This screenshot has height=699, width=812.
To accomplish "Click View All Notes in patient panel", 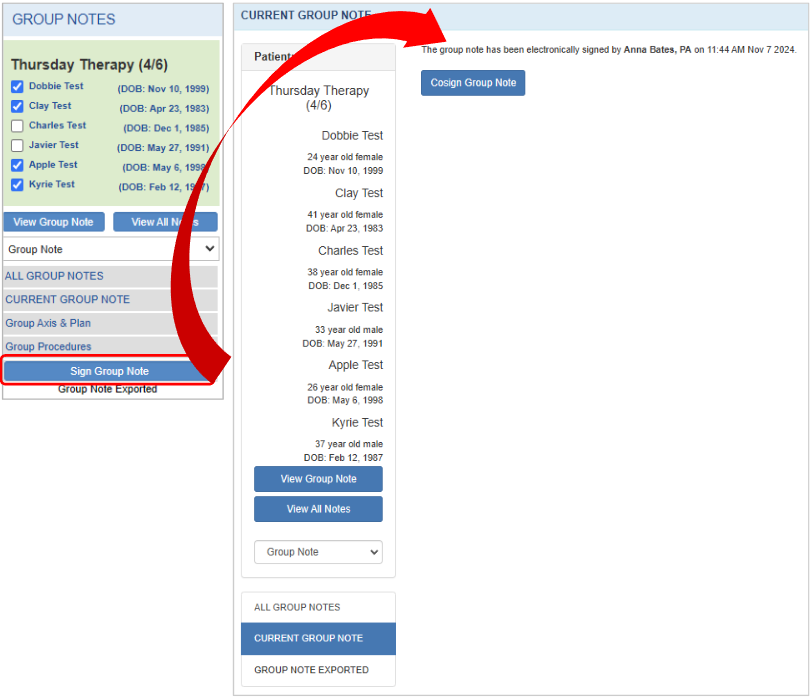I will (318, 509).
